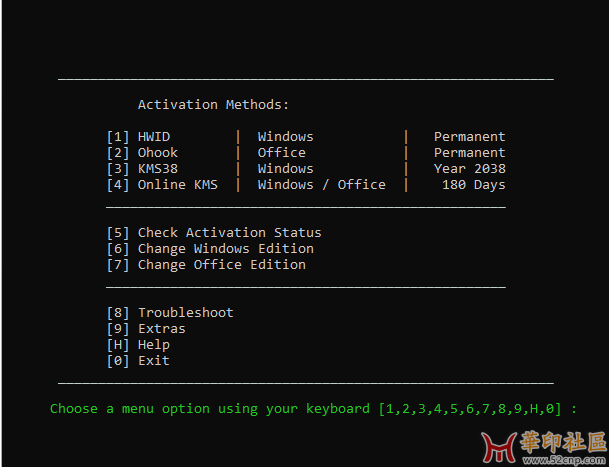
Task: Click the www.52cnp.com watermark link
Action: [565, 461]
